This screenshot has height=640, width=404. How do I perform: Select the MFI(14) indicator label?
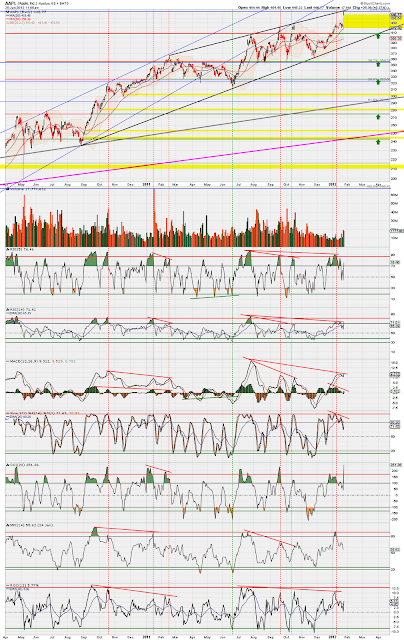(x=29, y=525)
